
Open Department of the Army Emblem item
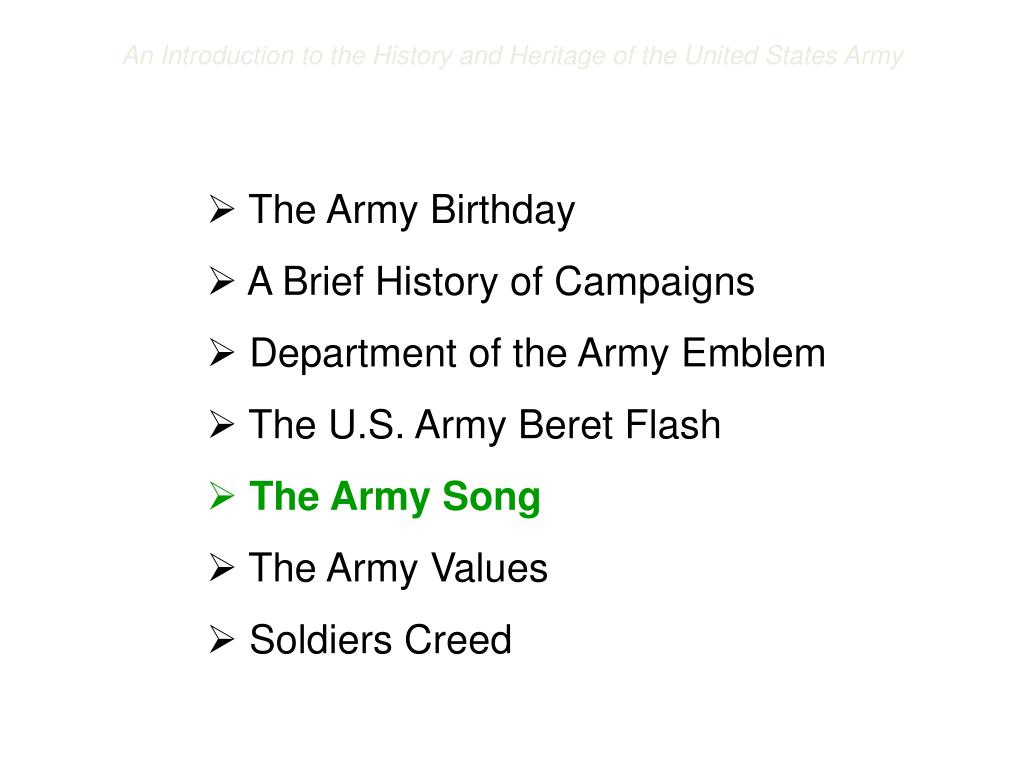(x=538, y=354)
